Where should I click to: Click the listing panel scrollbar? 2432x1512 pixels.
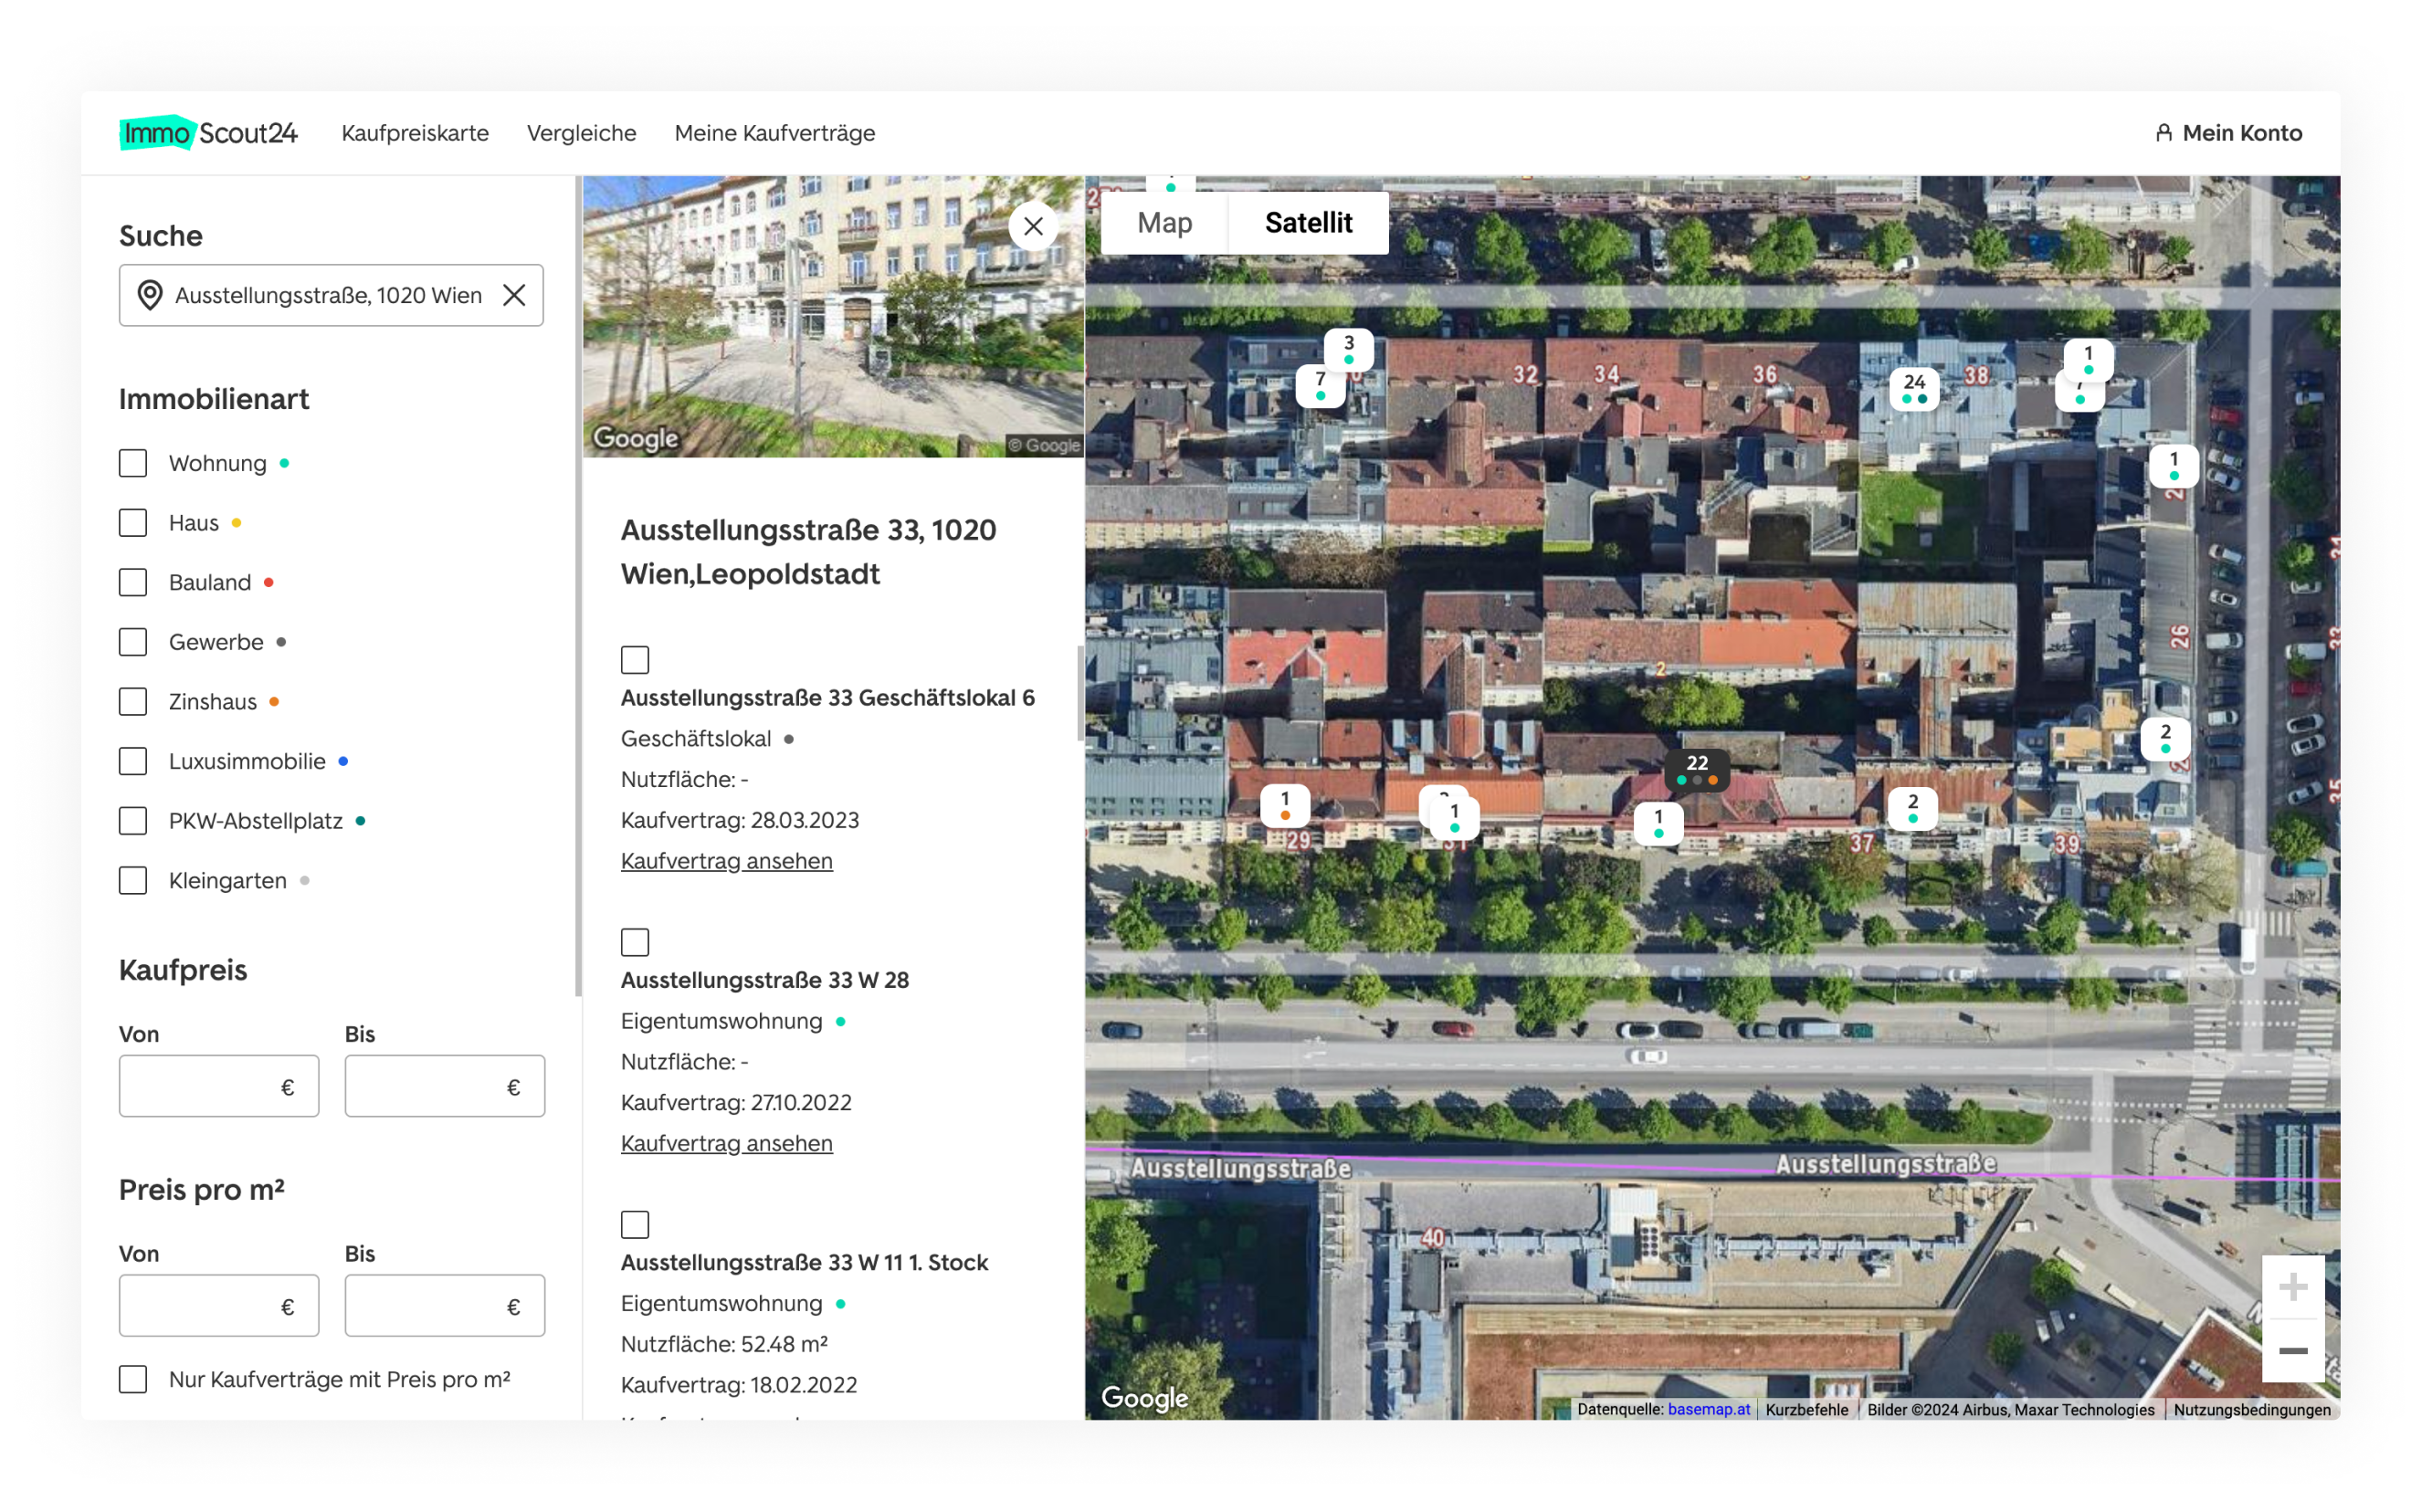point(1080,693)
